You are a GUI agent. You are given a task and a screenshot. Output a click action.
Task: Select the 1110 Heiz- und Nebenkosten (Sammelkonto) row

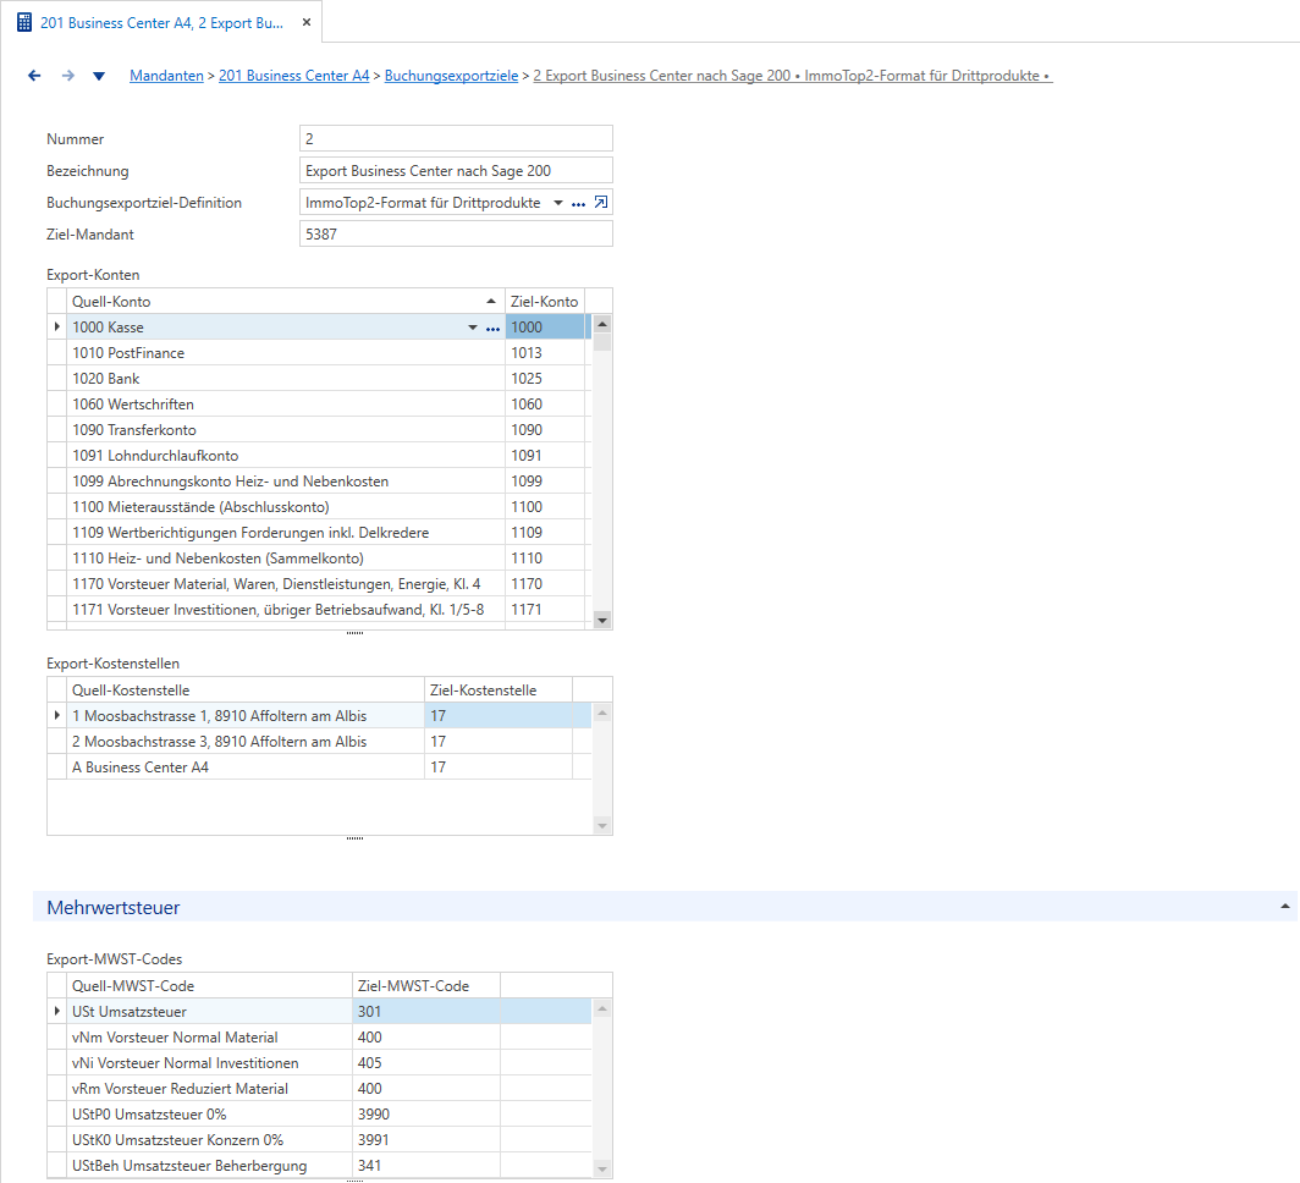(319, 558)
